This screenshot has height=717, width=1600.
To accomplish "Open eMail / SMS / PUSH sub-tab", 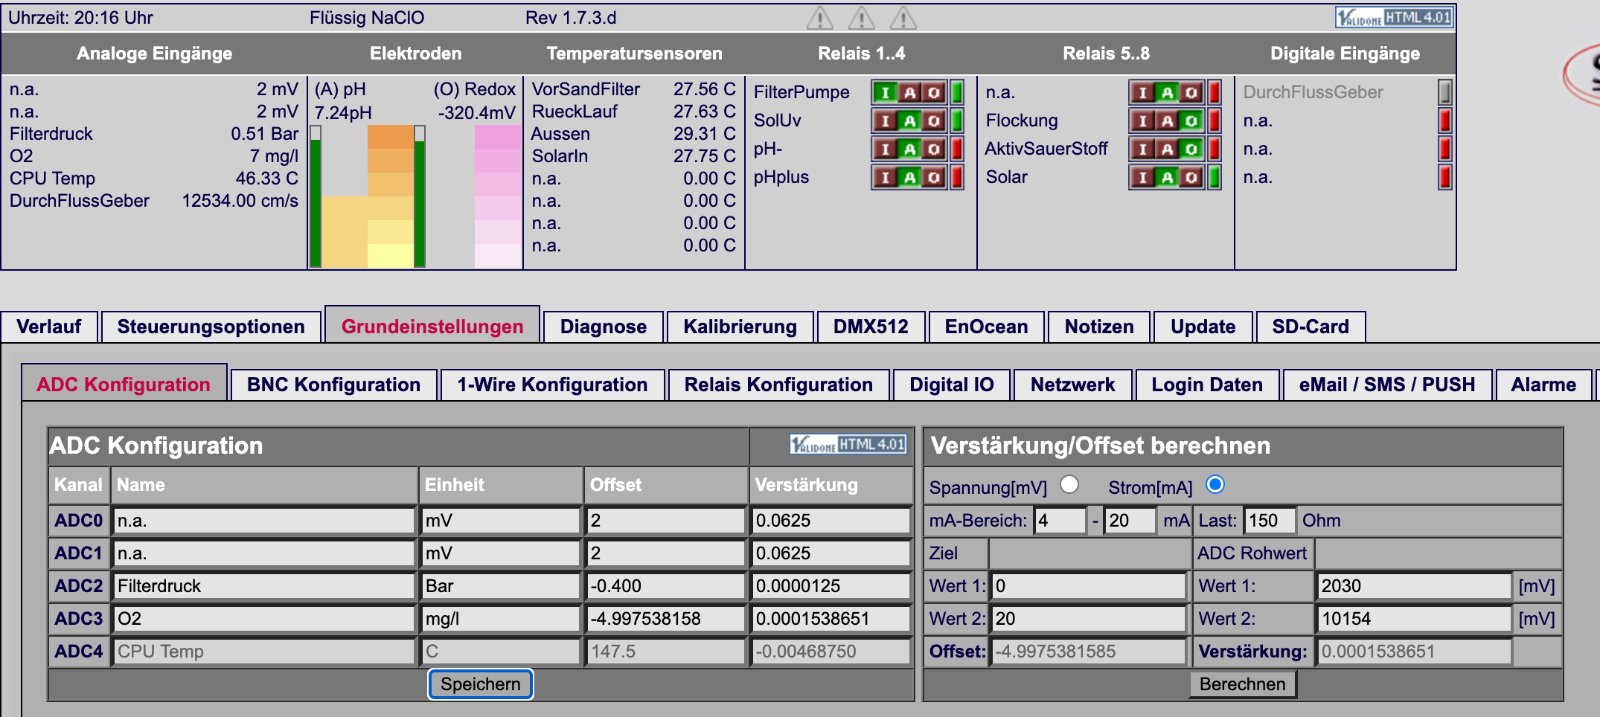I will tap(1387, 385).
